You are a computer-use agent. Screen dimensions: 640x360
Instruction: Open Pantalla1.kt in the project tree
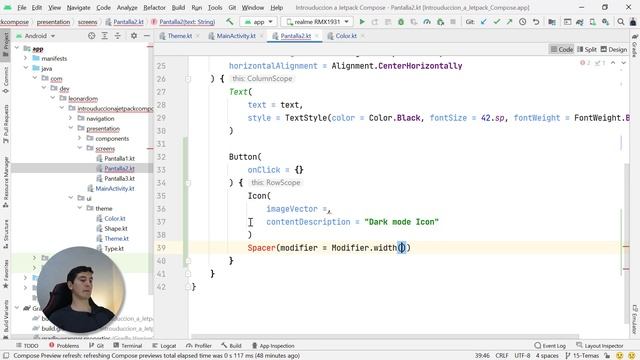pyautogui.click(x=119, y=158)
